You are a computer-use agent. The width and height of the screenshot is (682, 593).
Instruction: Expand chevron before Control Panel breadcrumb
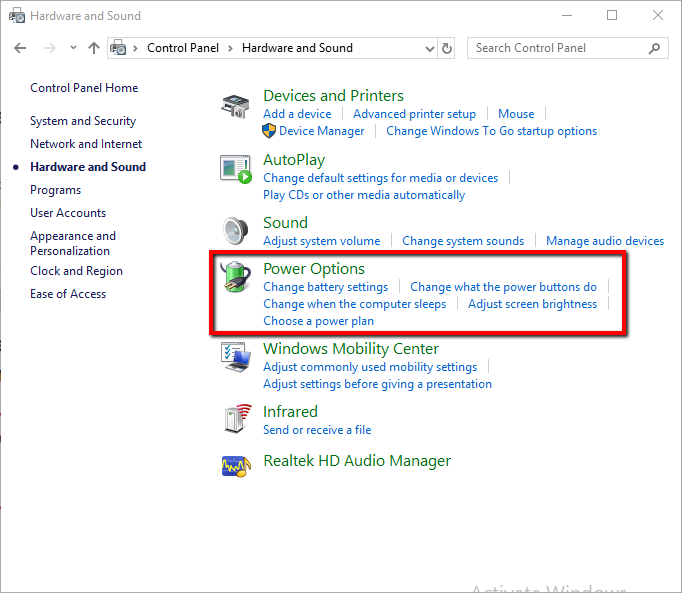pyautogui.click(x=135, y=48)
